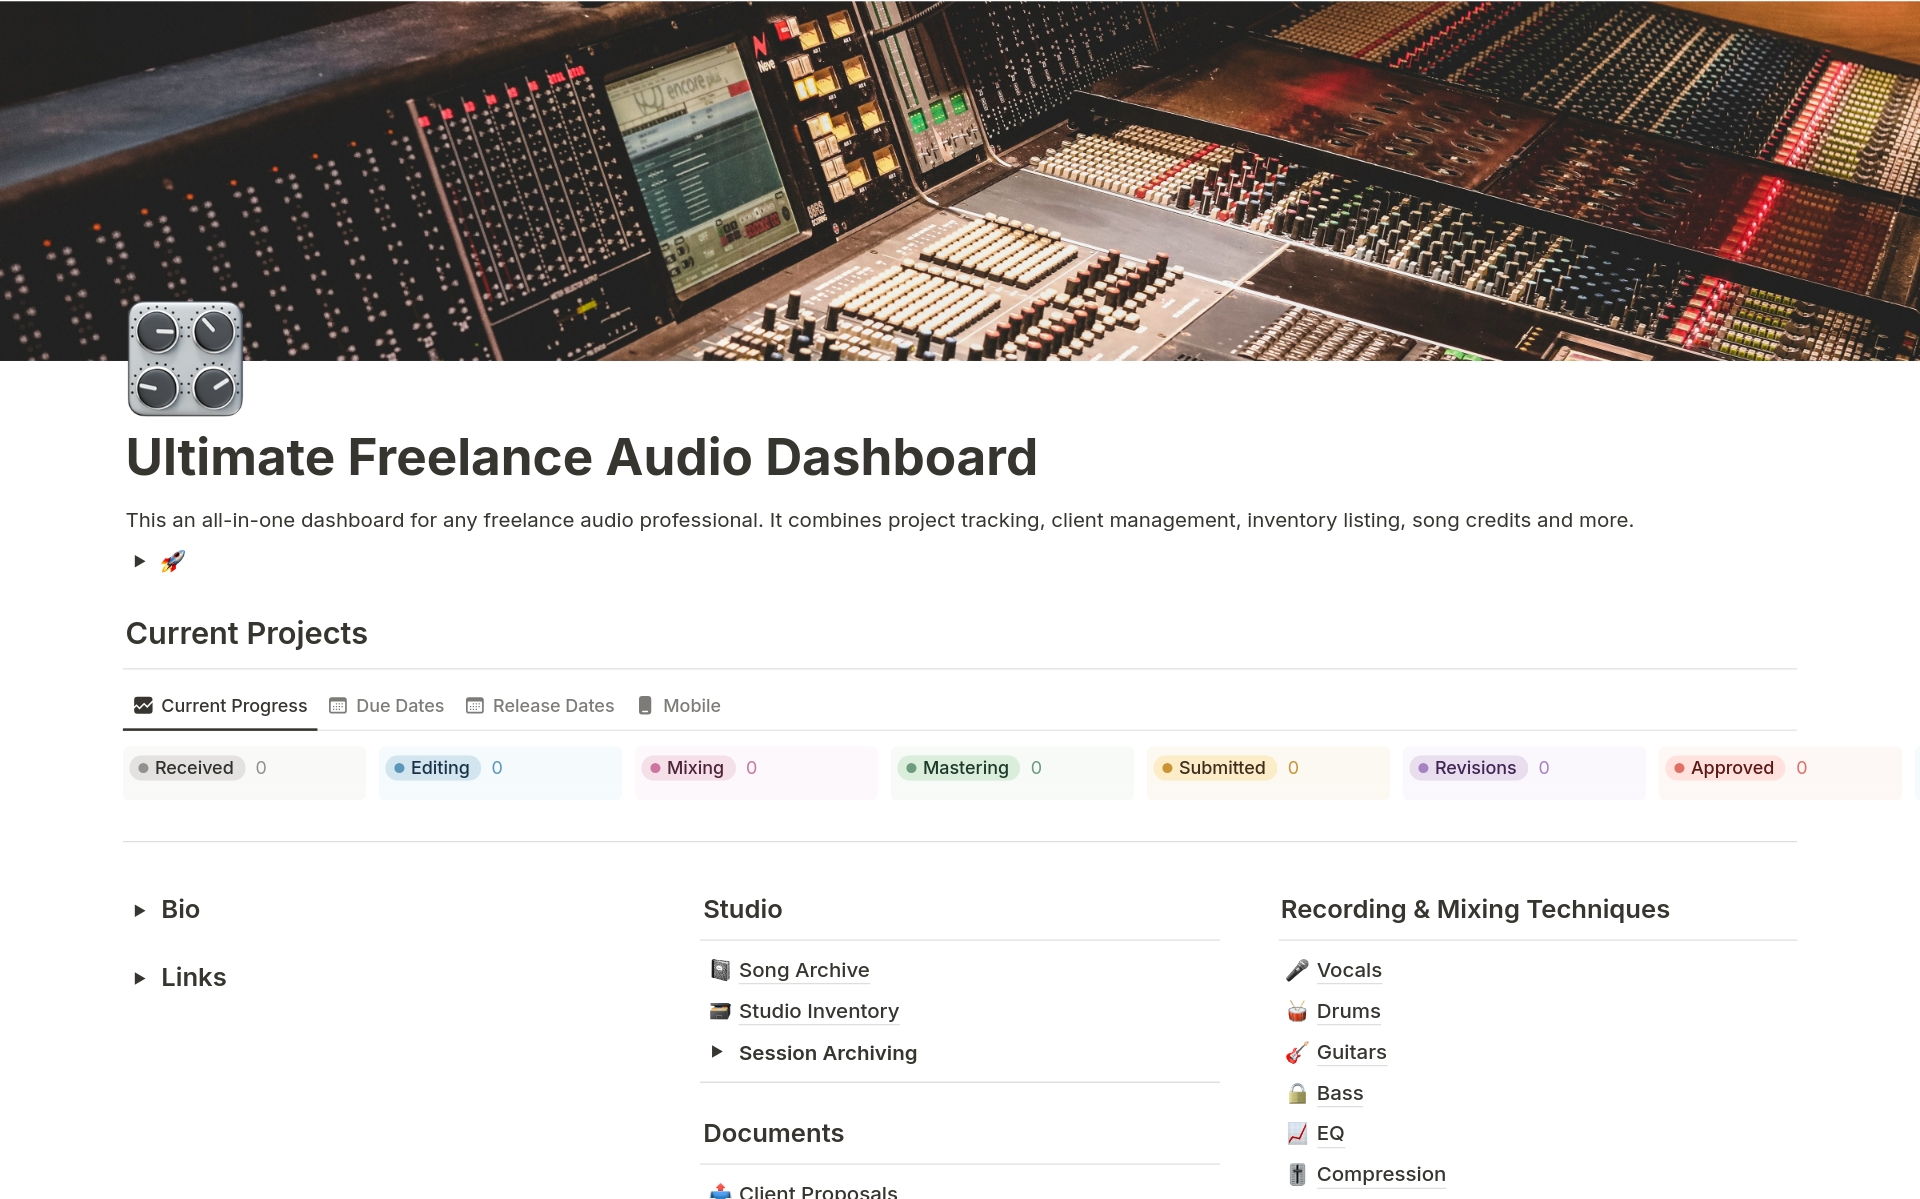Switch to the Due Dates tab
1920x1199 pixels.
click(x=400, y=705)
